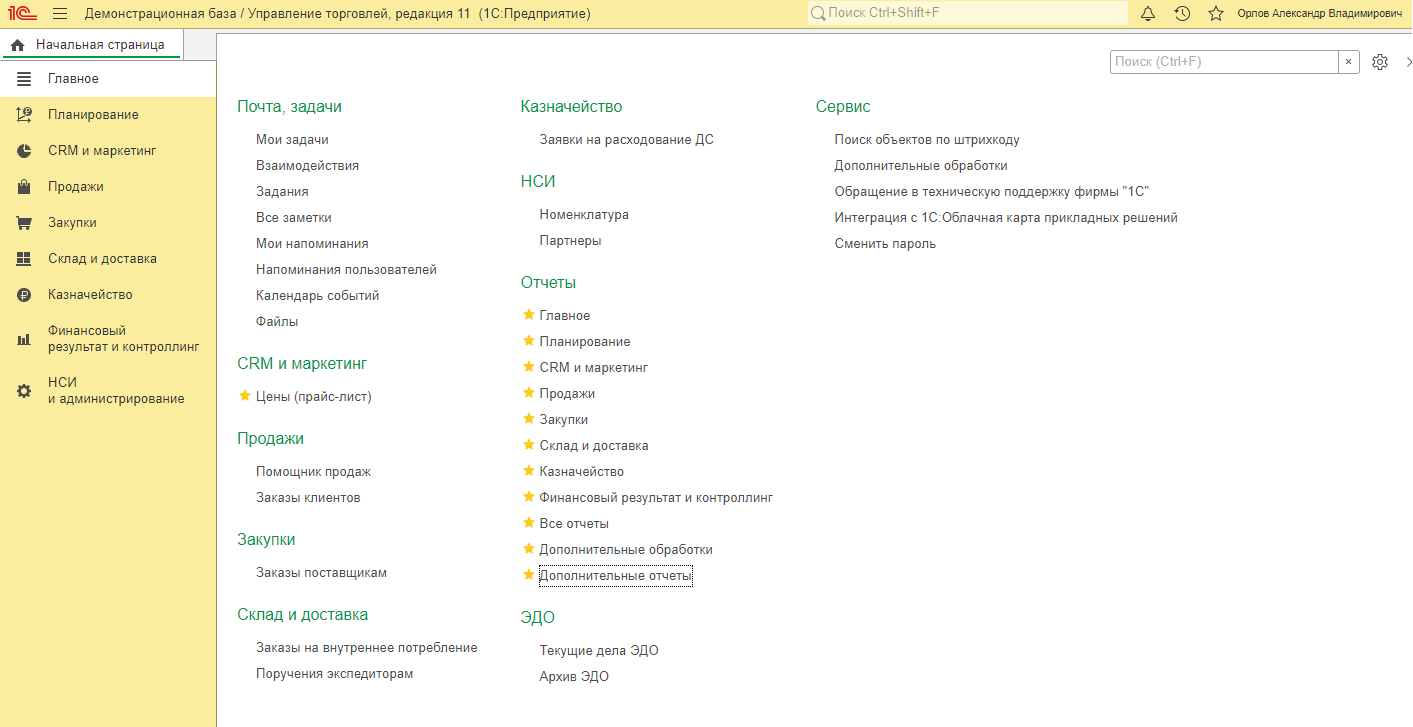Open settings gear next to the search field
The height and width of the screenshot is (727, 1413).
[x=1380, y=62]
